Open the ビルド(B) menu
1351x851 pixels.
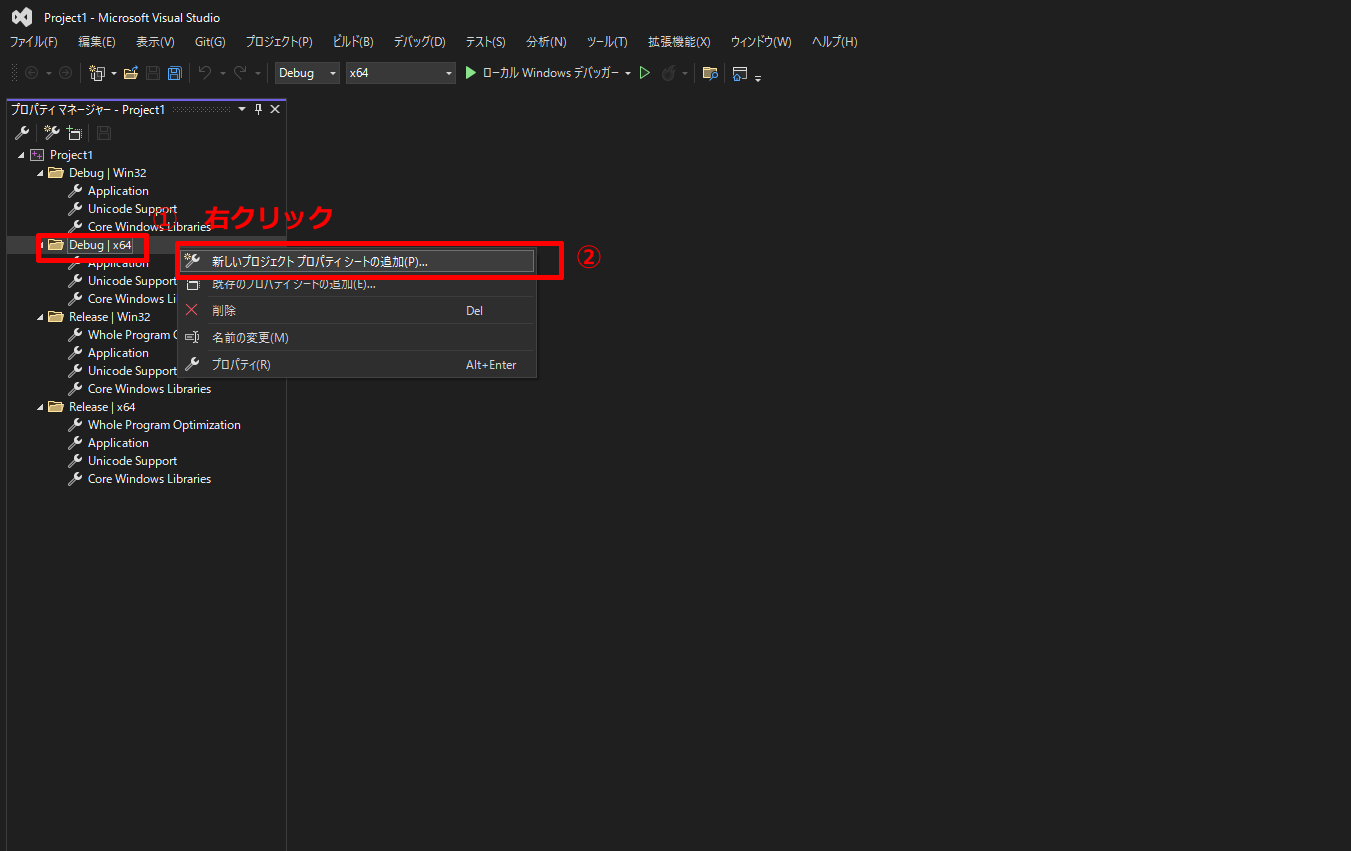pyautogui.click(x=353, y=42)
